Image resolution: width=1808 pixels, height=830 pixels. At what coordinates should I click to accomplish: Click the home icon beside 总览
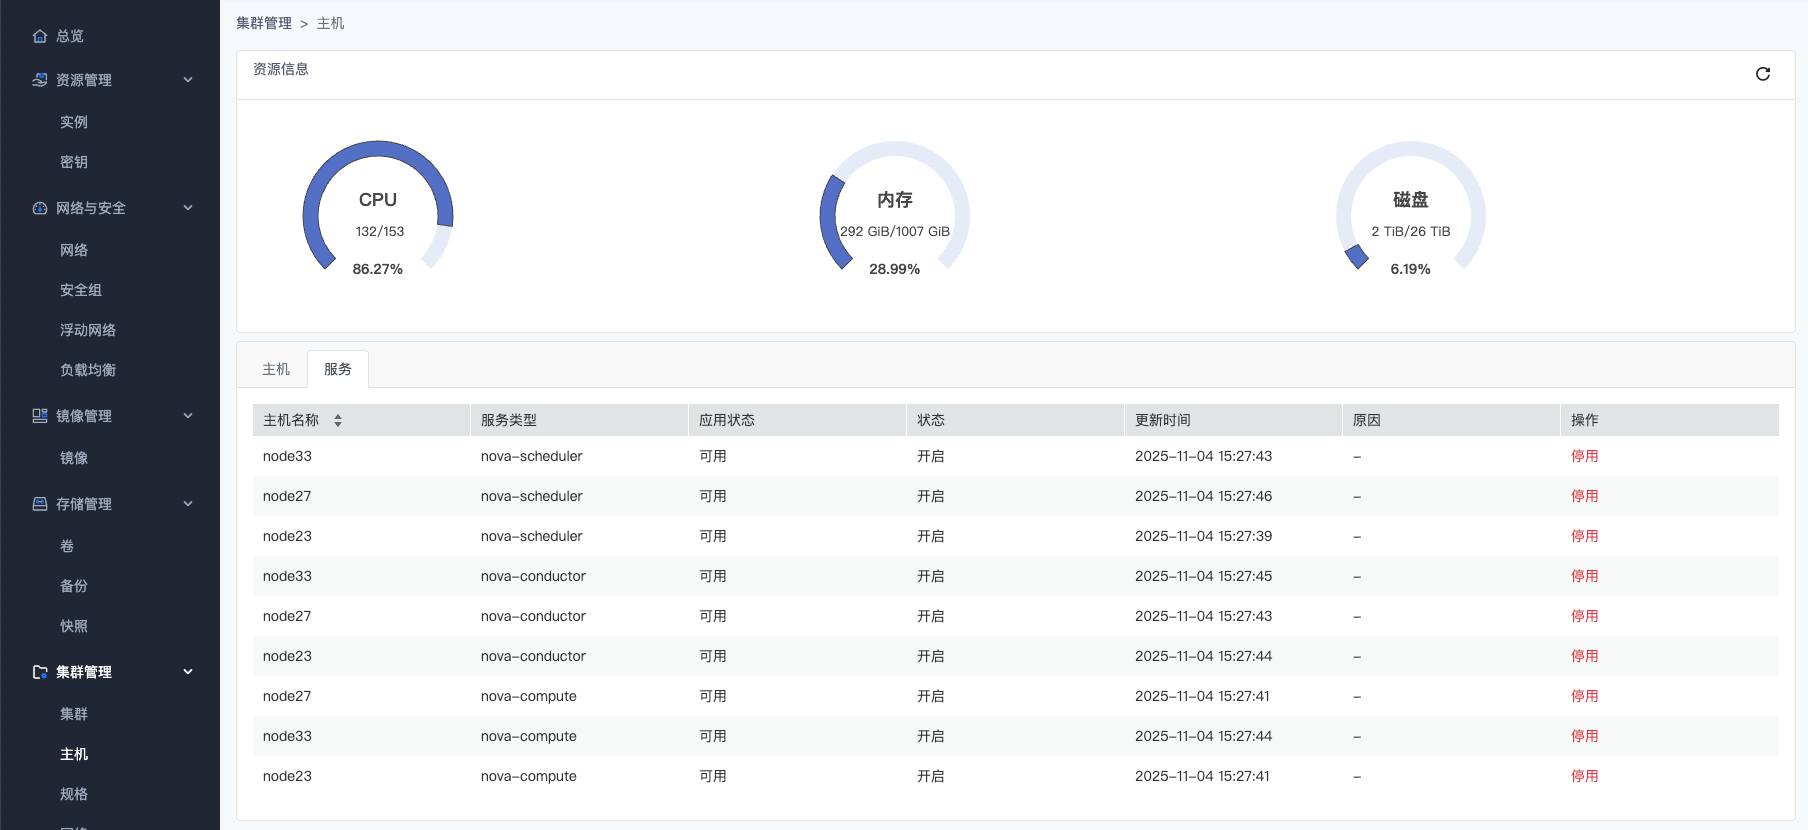coord(40,36)
